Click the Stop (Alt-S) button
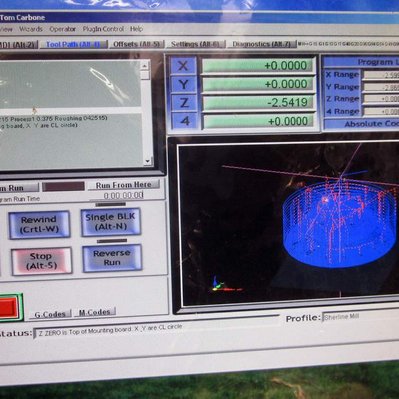Viewport: 399px width, 399px height. coord(41,261)
